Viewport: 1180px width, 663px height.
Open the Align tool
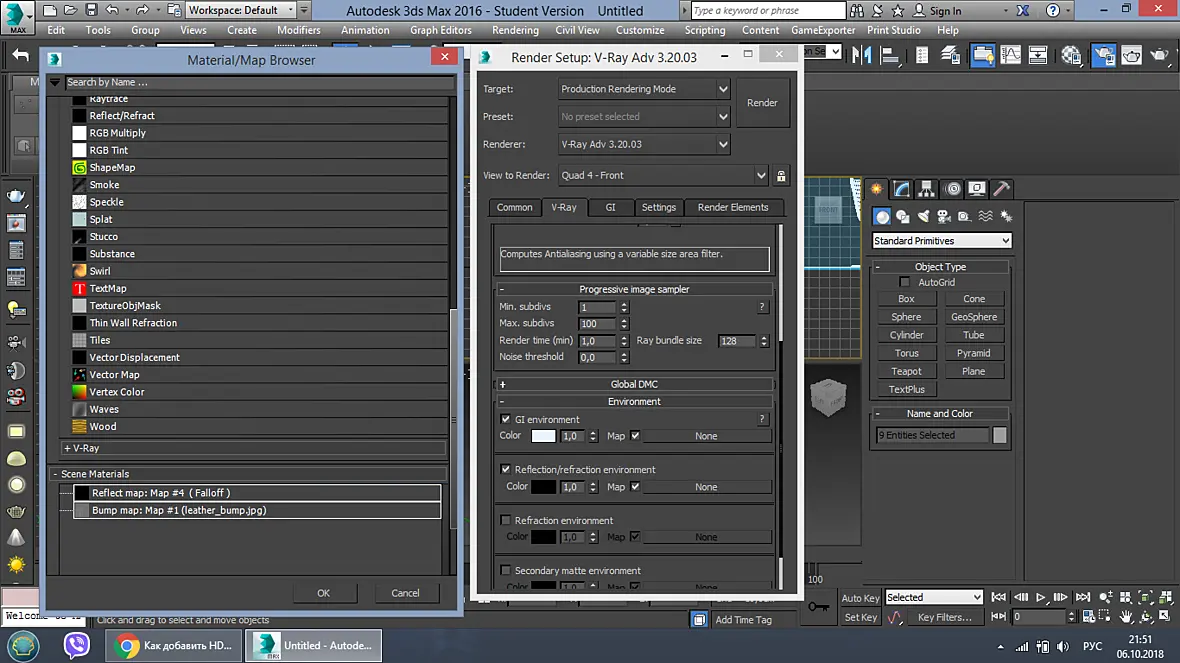click(890, 55)
